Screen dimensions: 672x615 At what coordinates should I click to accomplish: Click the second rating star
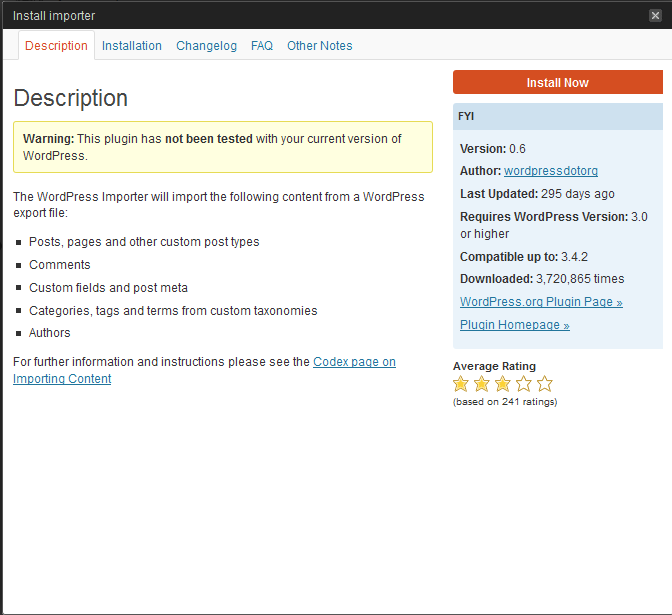(x=482, y=384)
